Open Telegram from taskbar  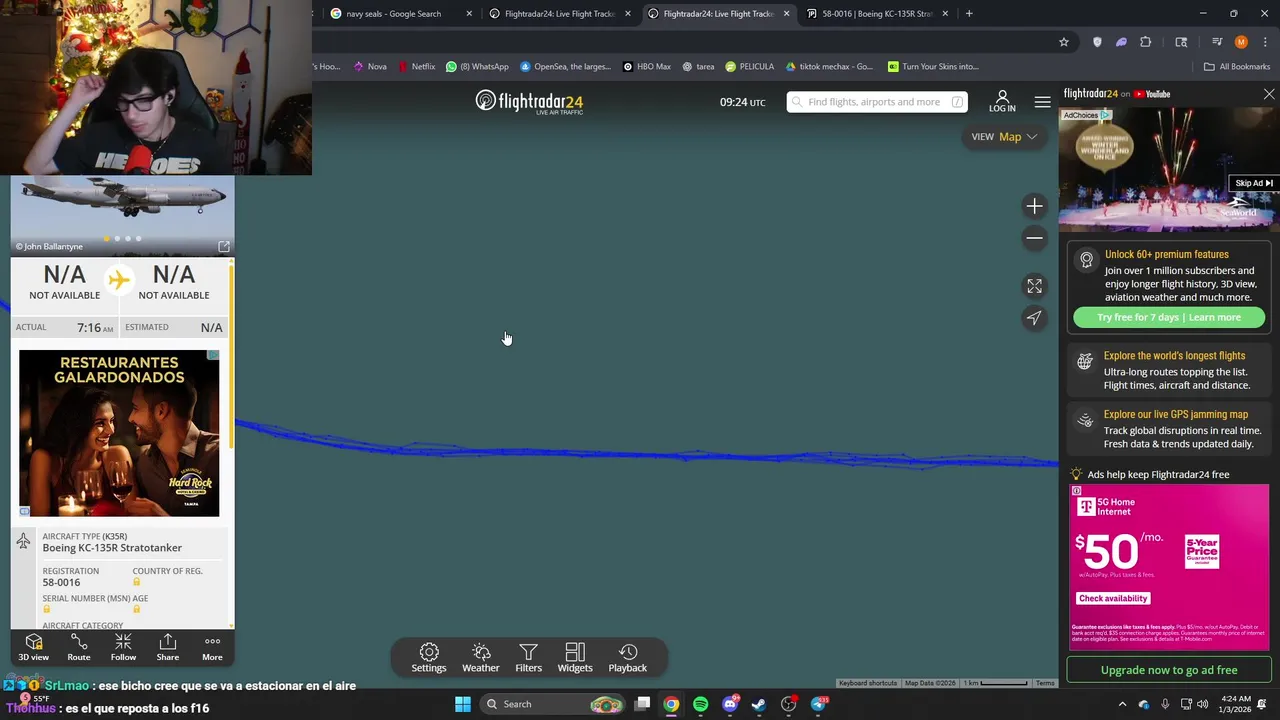click(x=819, y=704)
